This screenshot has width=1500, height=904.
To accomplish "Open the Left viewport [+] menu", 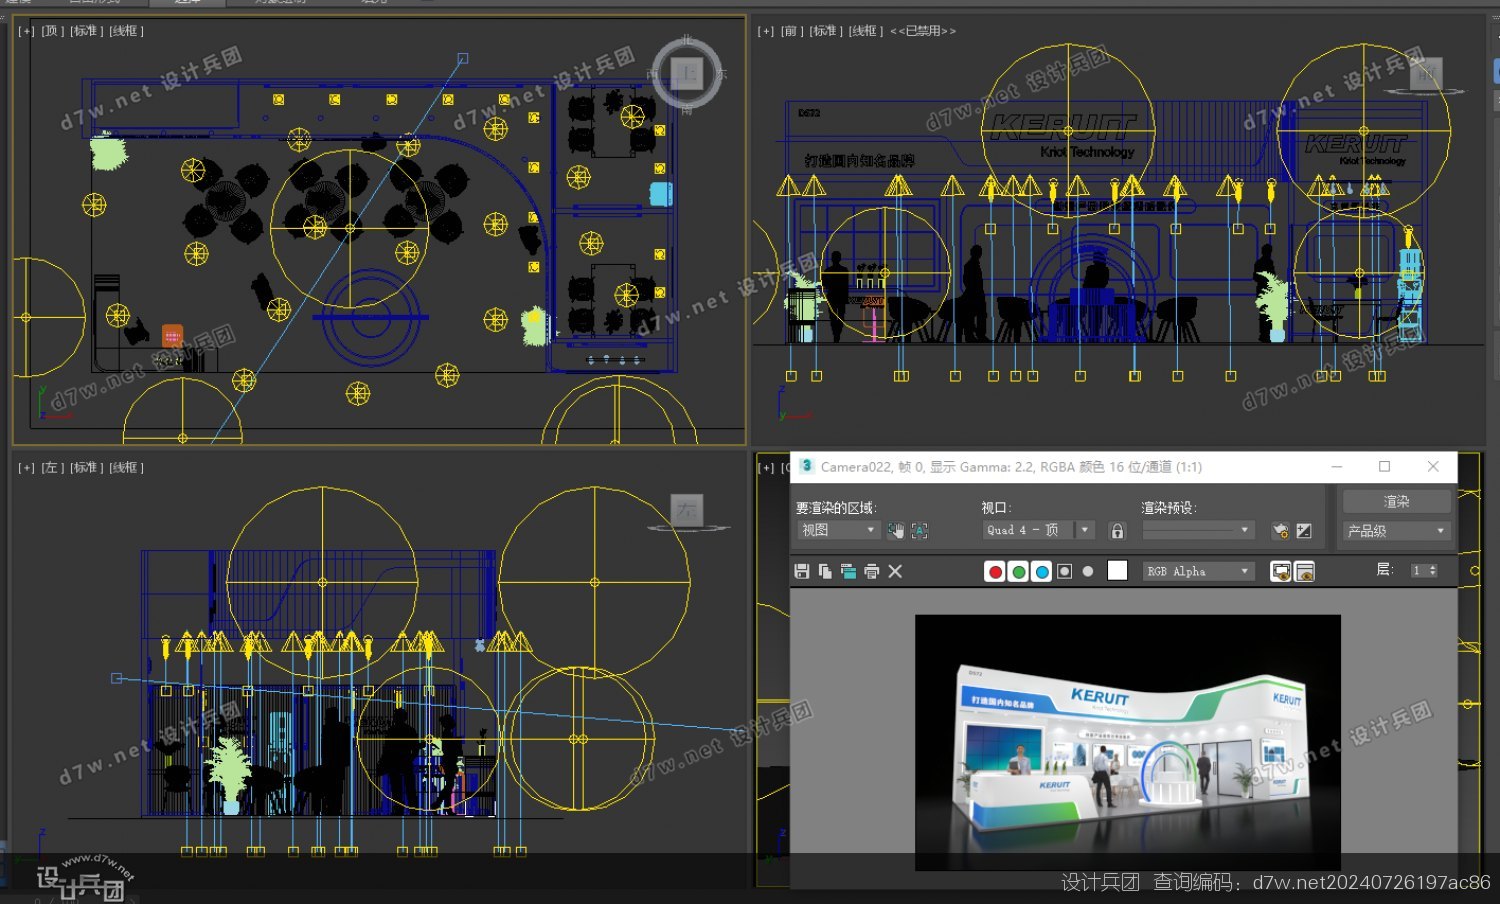I will point(26,467).
